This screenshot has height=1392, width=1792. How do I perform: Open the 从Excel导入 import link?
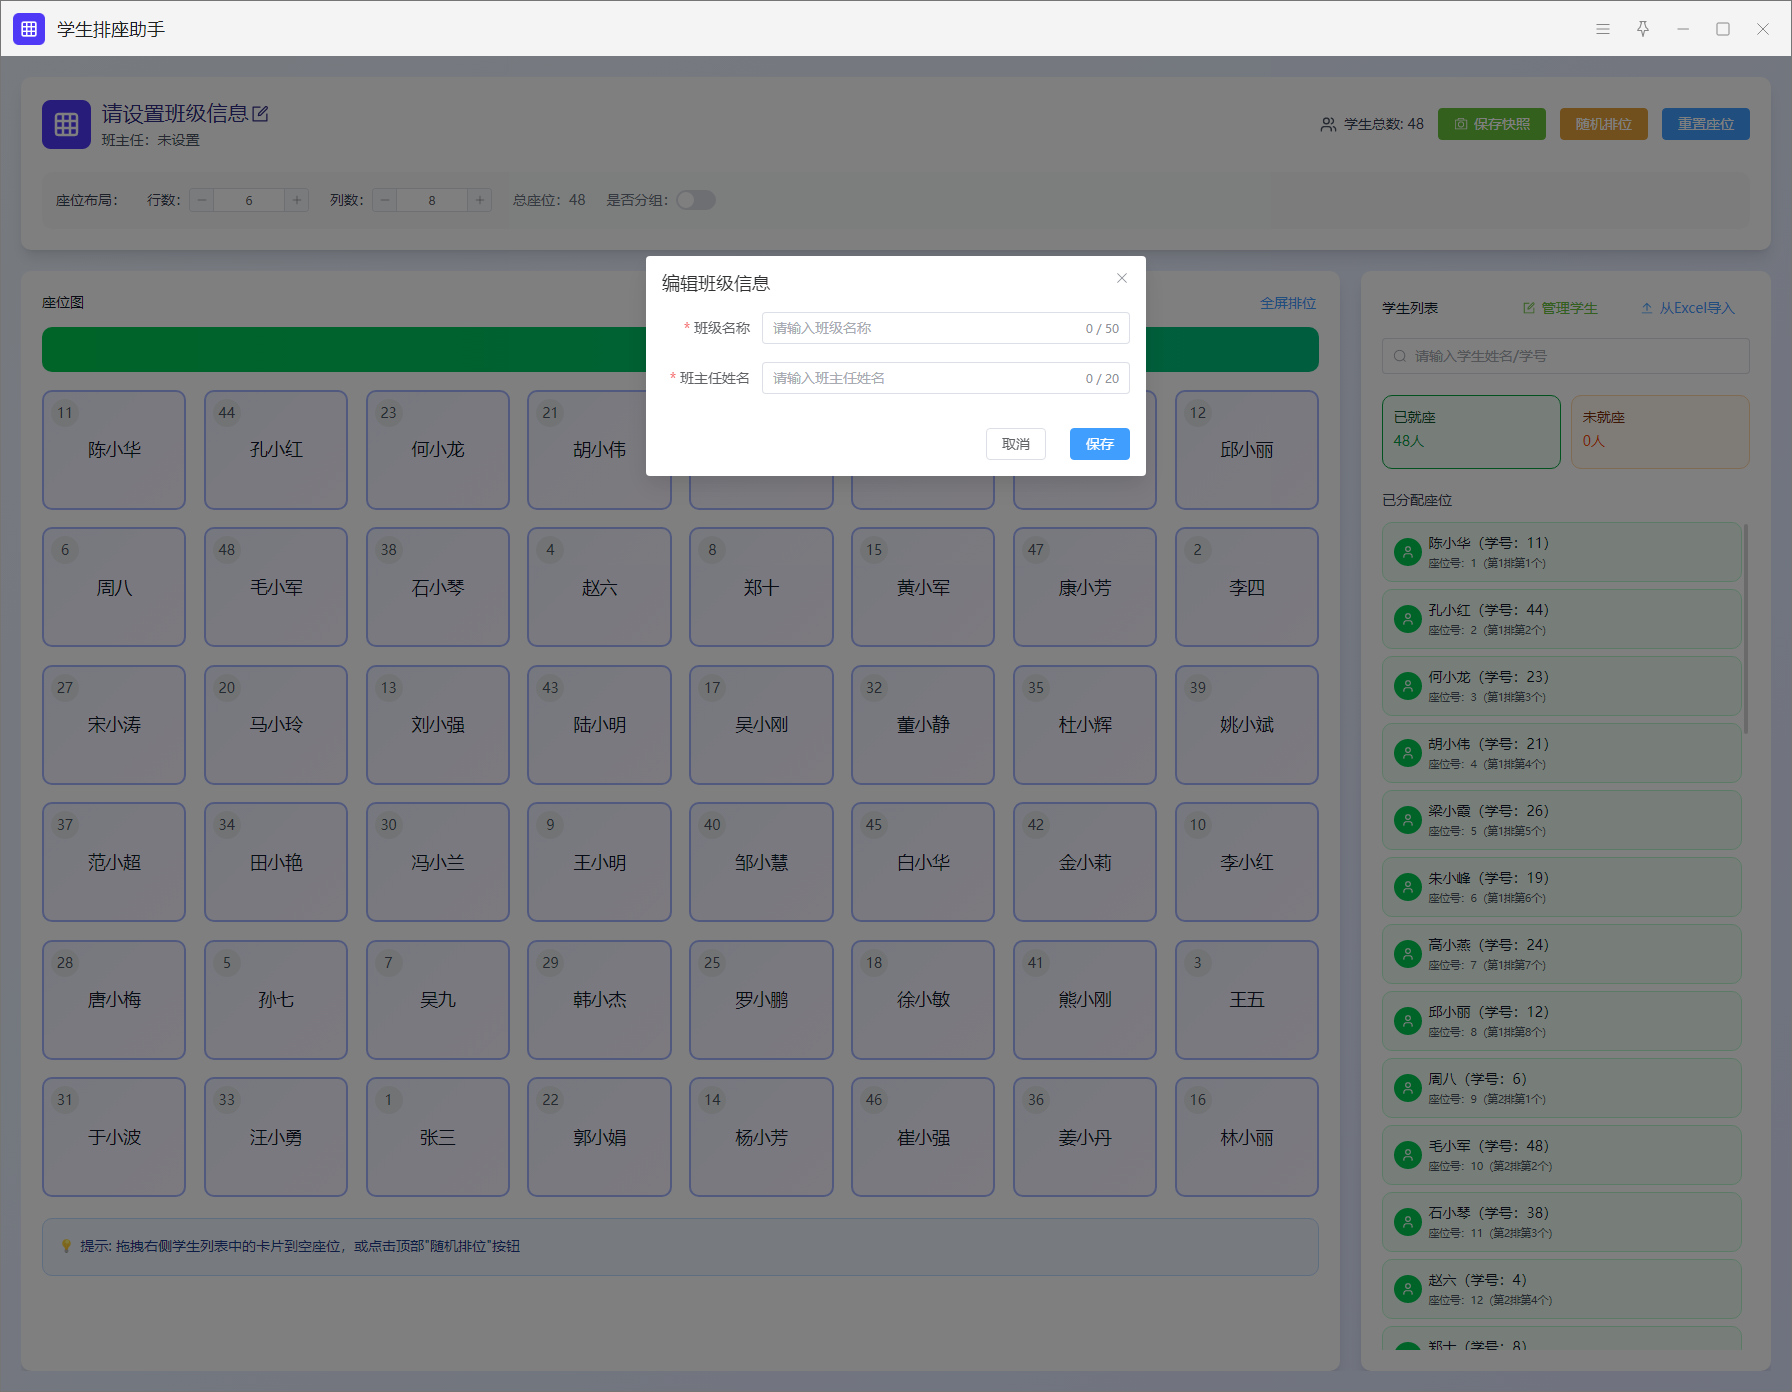click(x=1687, y=308)
